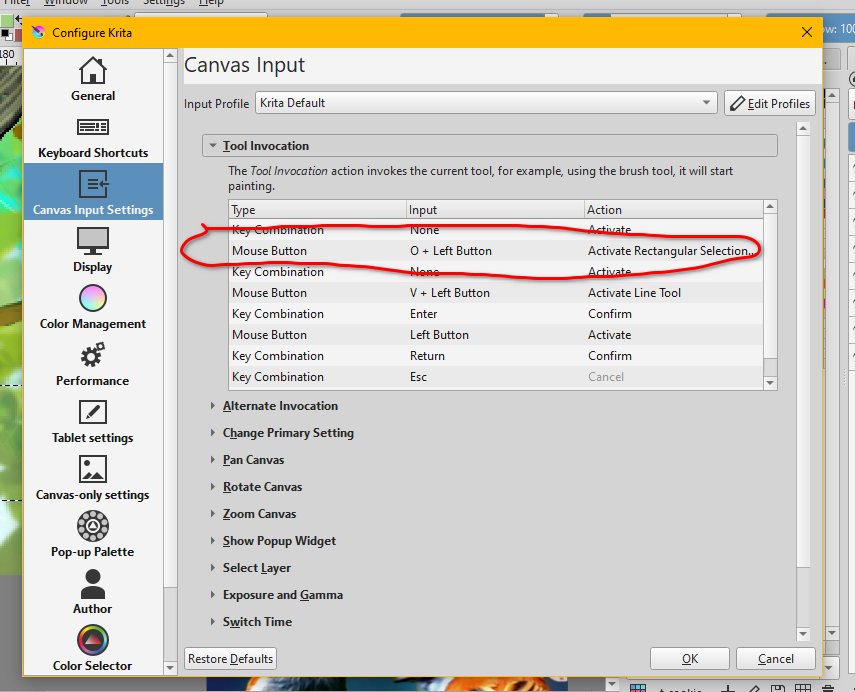Viewport: 855px width, 692px height.
Task: Click settings panel scroll up arrow
Action: click(803, 129)
